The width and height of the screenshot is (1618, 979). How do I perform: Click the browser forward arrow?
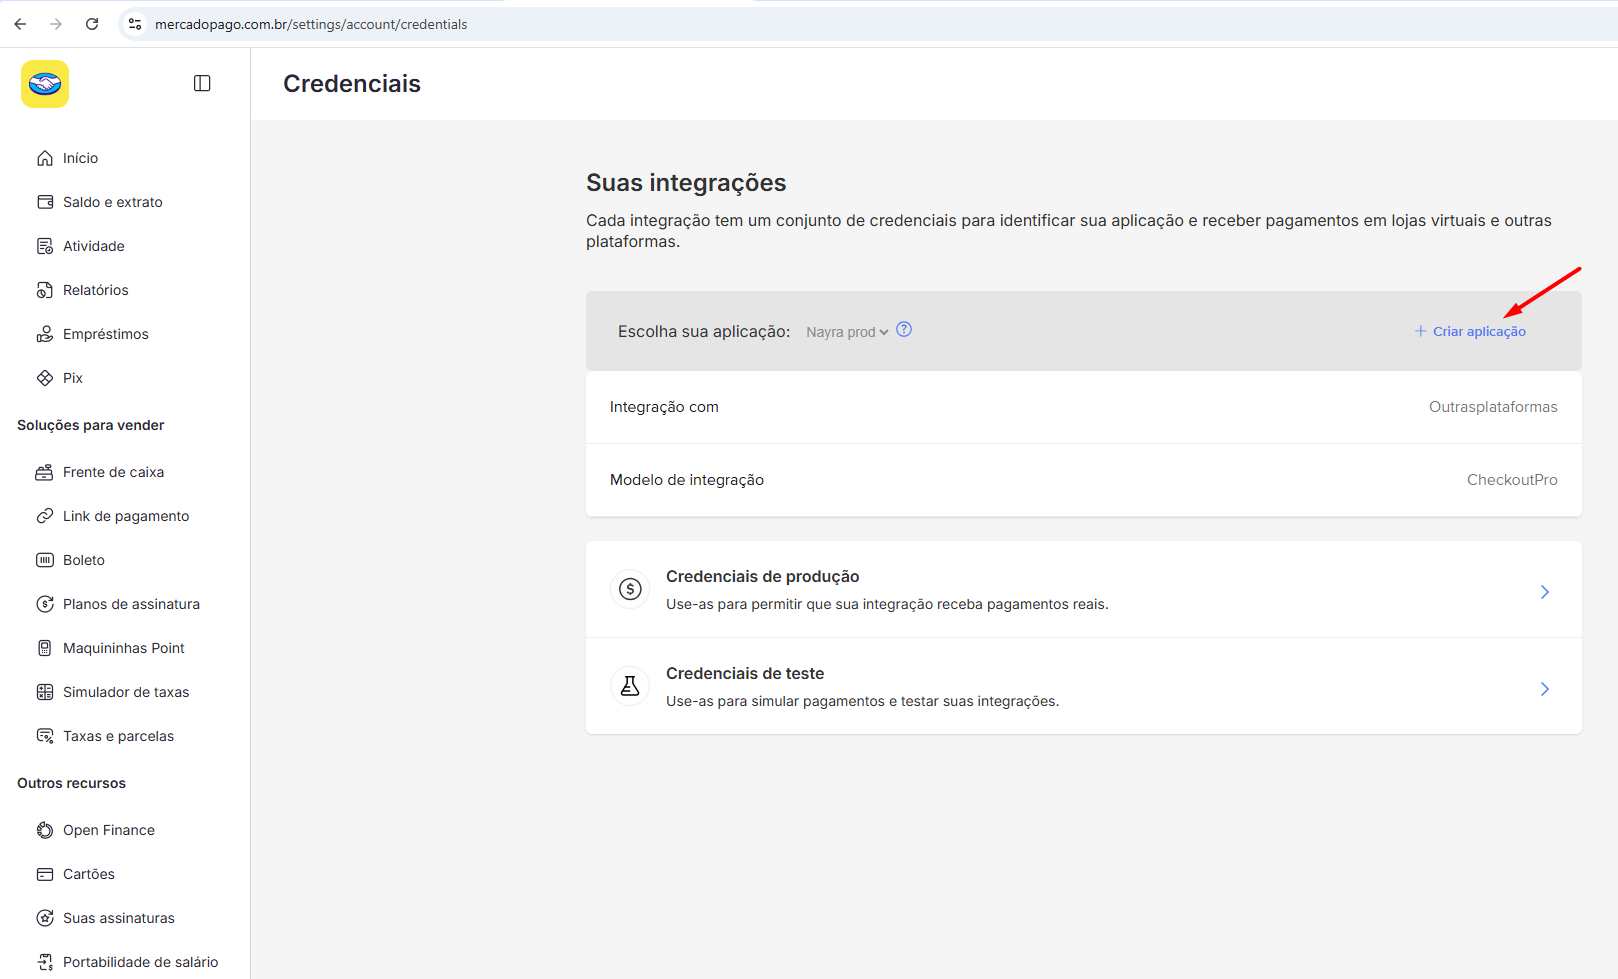[56, 24]
